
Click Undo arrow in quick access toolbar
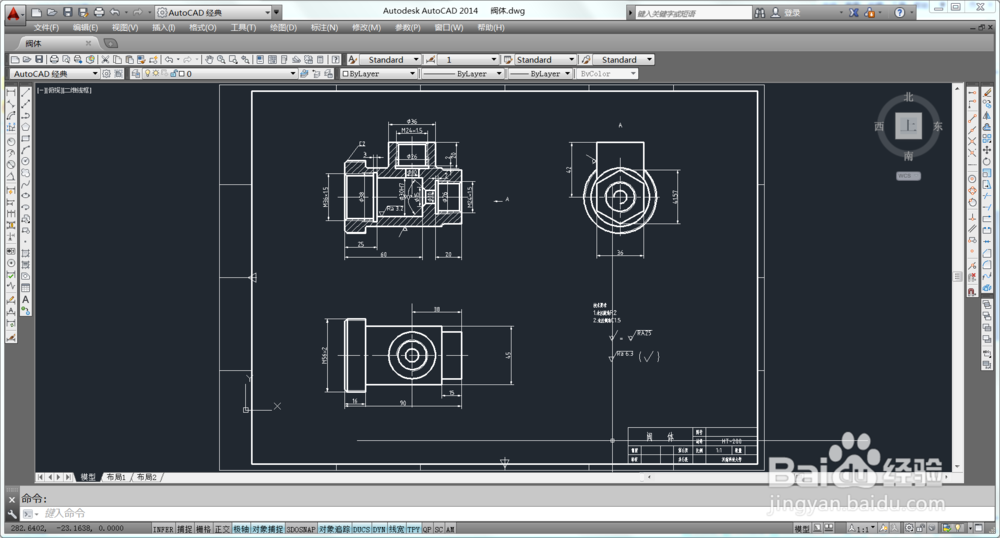coord(115,12)
